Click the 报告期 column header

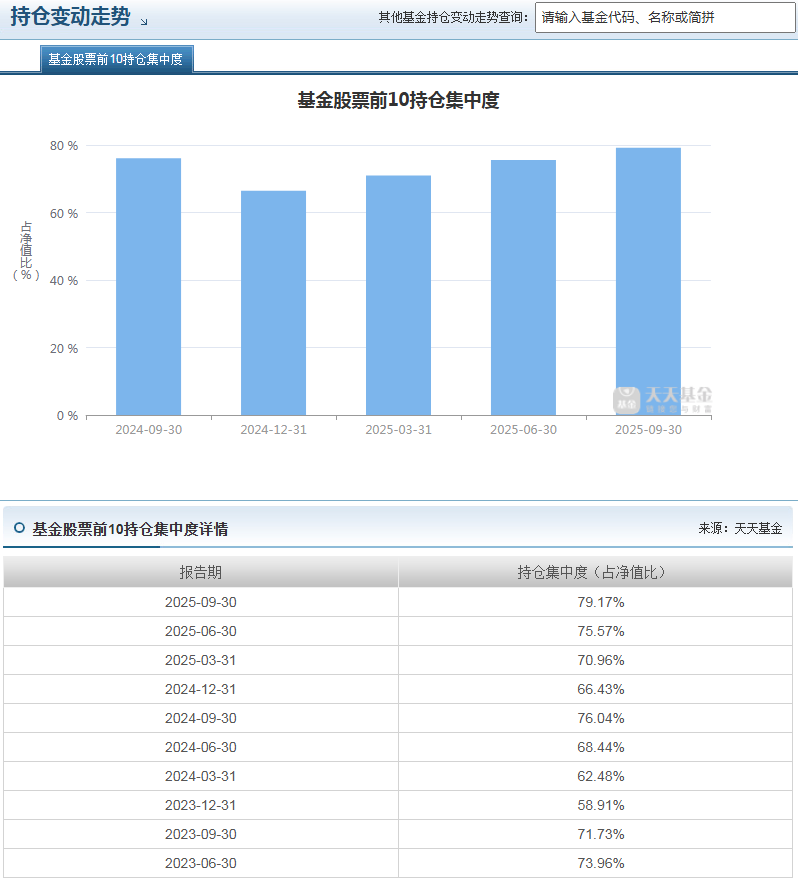tap(200, 572)
